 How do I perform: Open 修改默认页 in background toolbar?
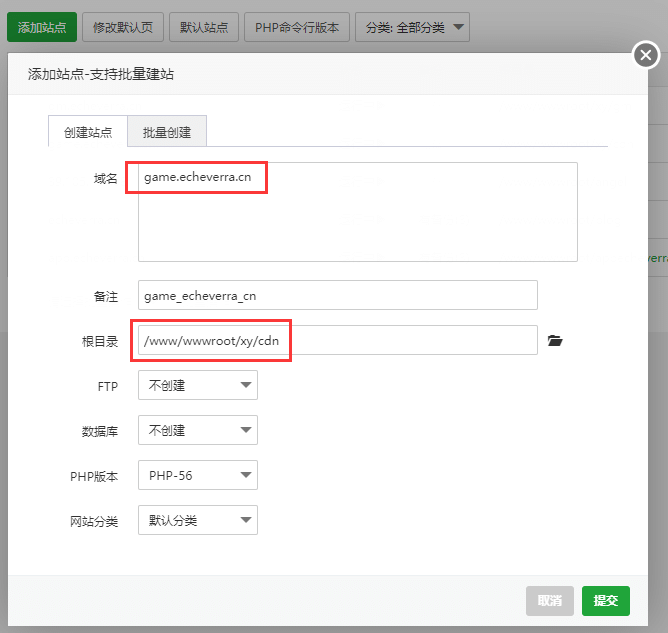(x=123, y=27)
